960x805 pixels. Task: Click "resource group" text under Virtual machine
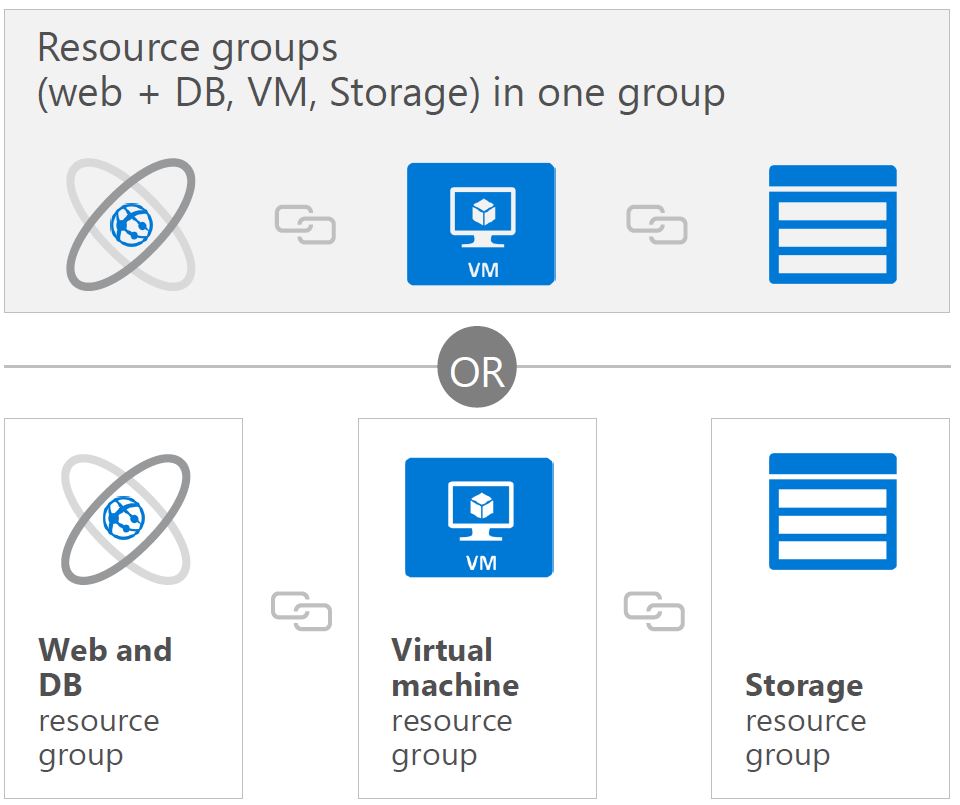(452, 739)
